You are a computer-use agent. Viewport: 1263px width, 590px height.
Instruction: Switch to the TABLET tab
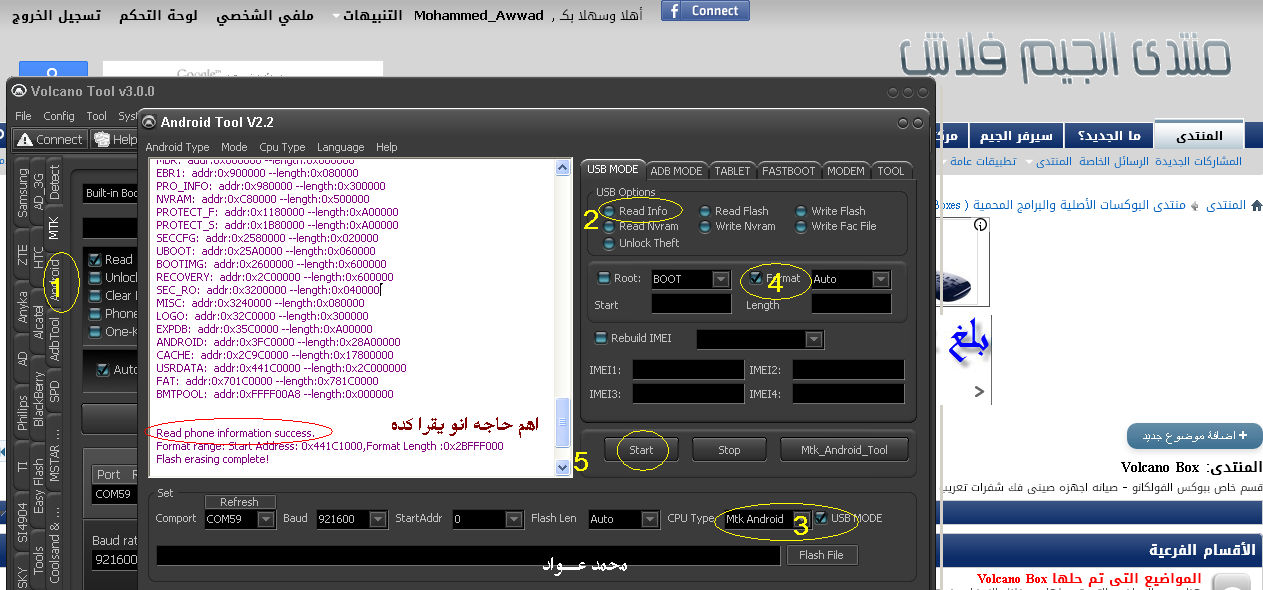[x=732, y=171]
